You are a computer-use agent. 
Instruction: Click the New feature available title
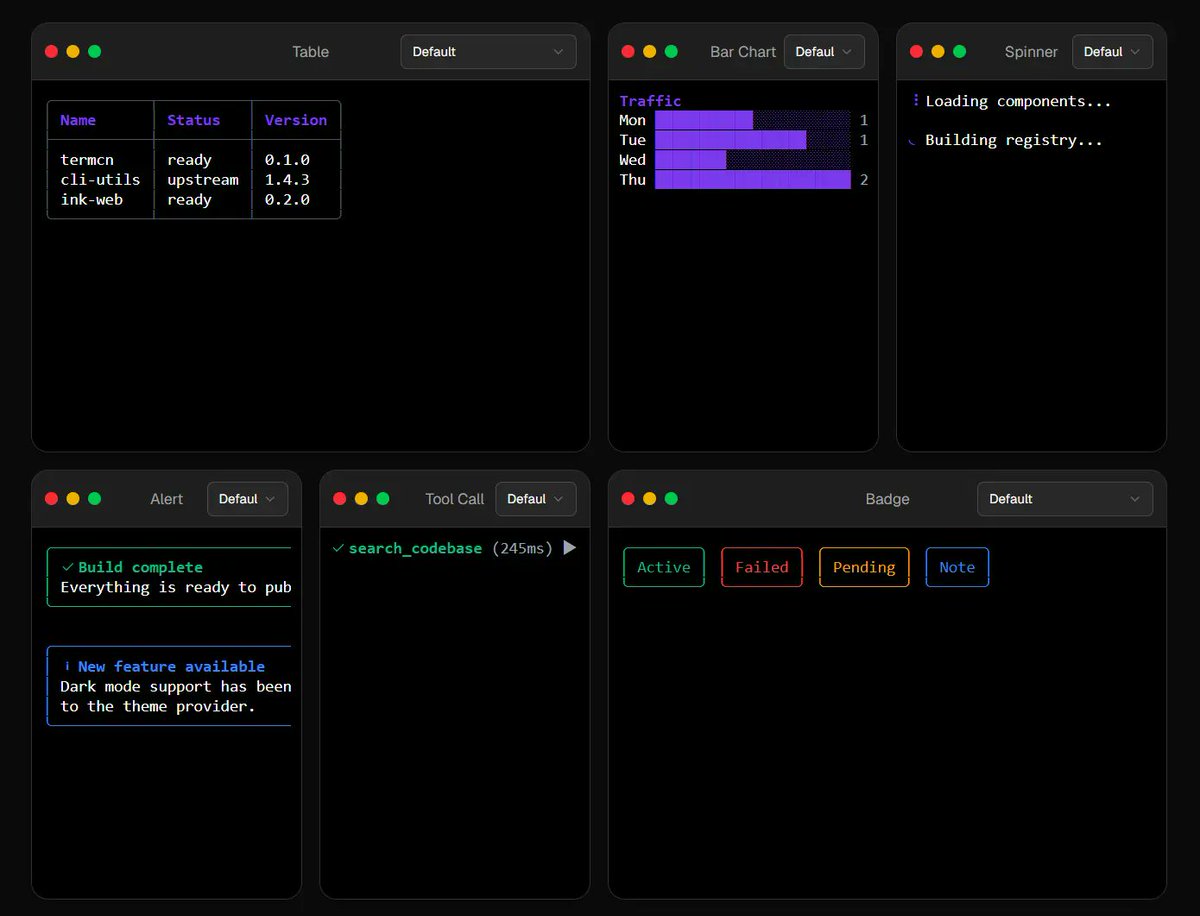tap(171, 667)
